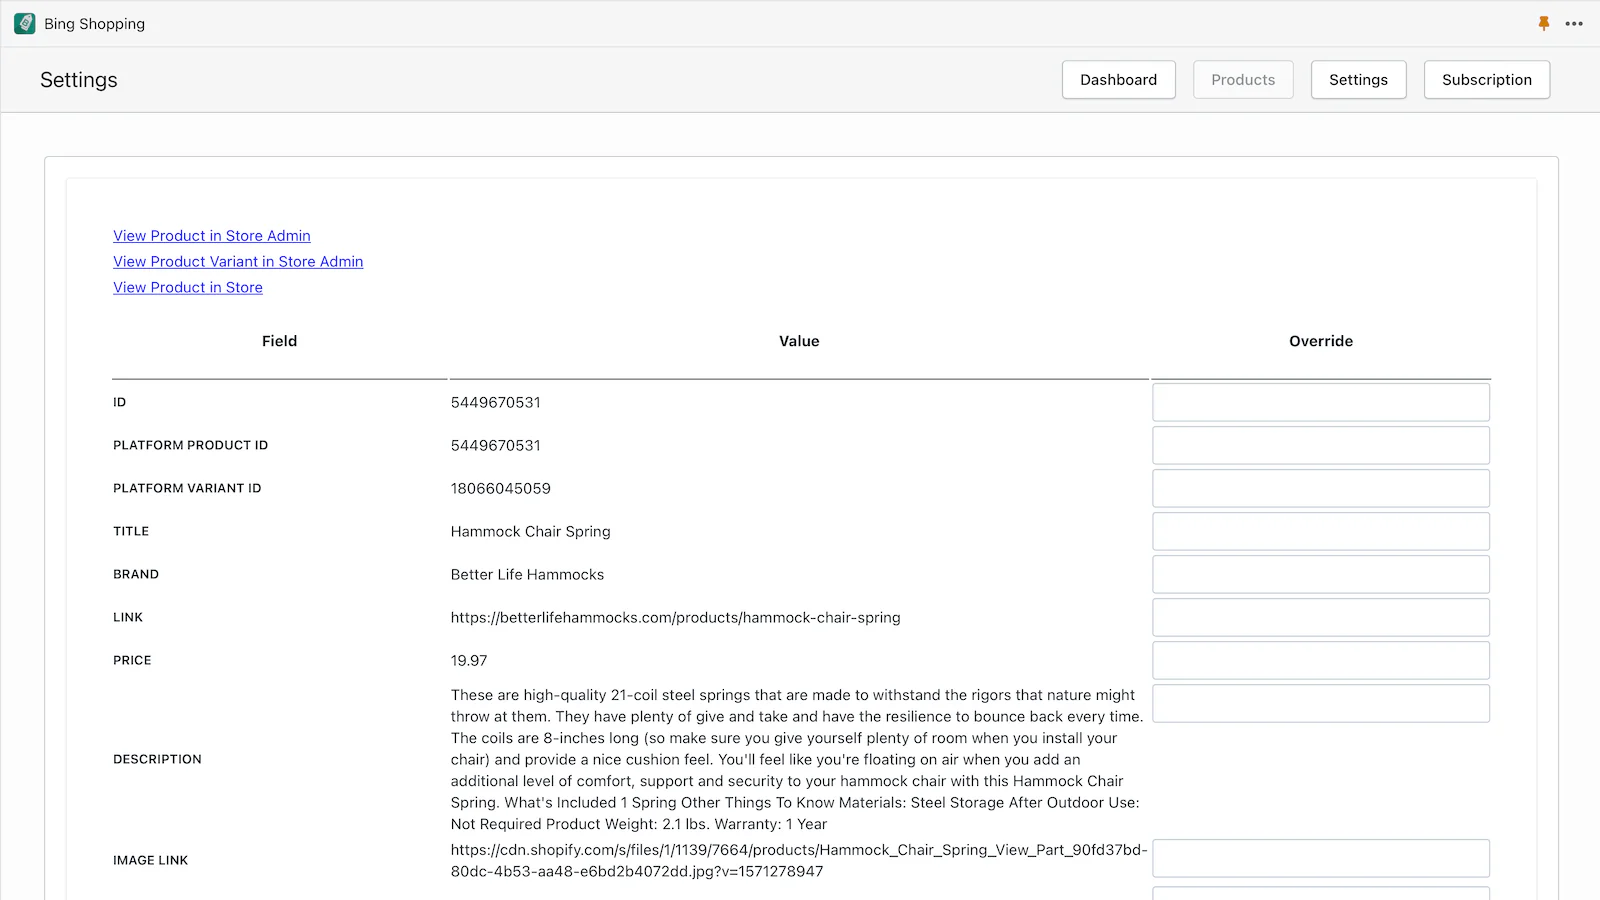Open the three-dot more options menu
1600x900 pixels.
tap(1574, 23)
